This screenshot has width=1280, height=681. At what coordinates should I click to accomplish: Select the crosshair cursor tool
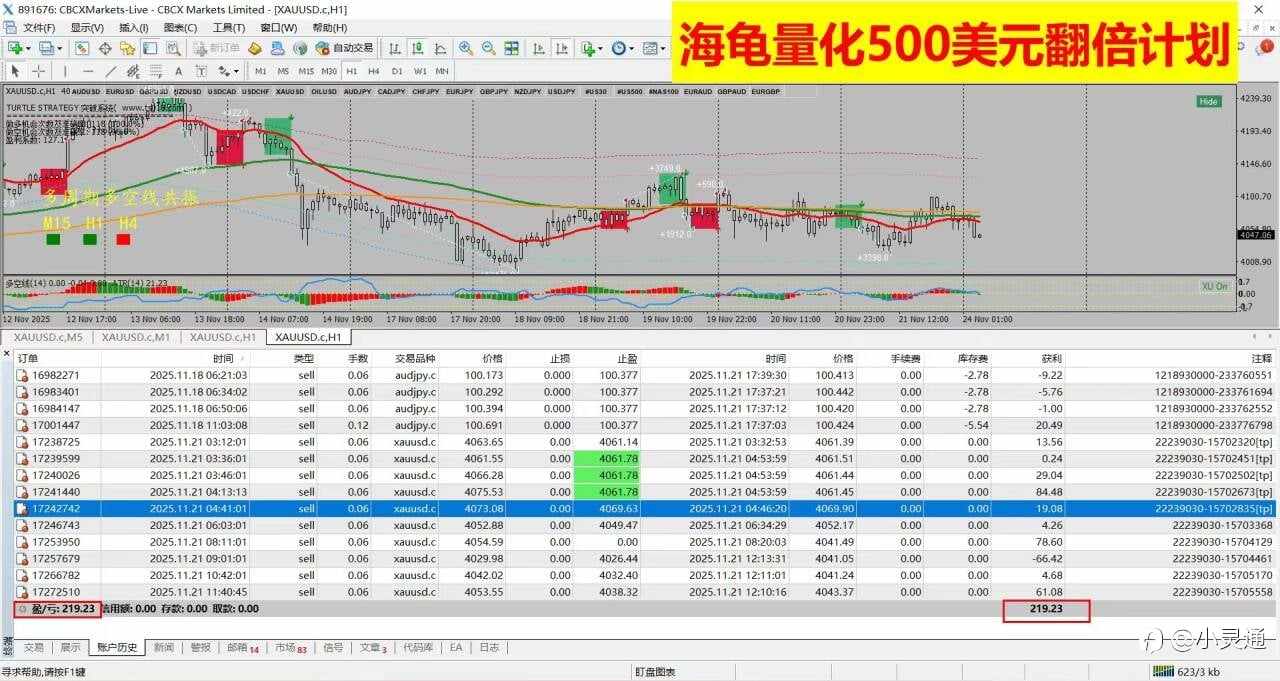point(36,71)
